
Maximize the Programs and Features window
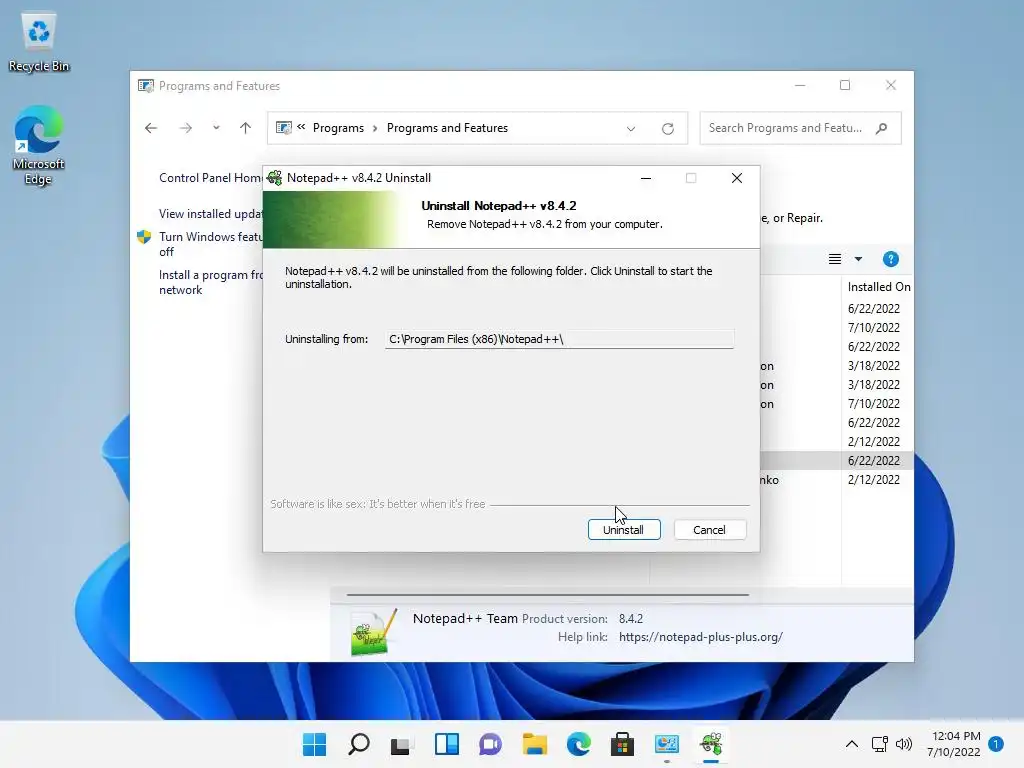coord(845,86)
